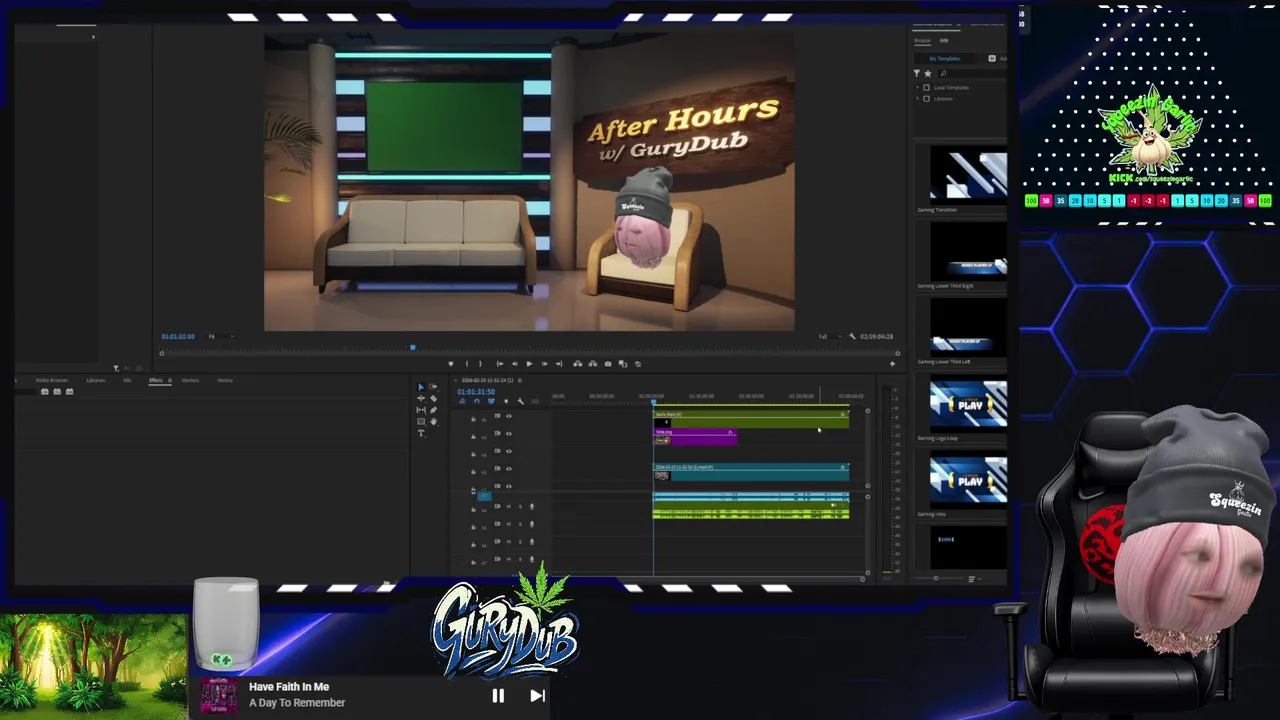Image resolution: width=1280 pixels, height=720 pixels.
Task: Click the Go to Out point button
Action: [x=559, y=363]
